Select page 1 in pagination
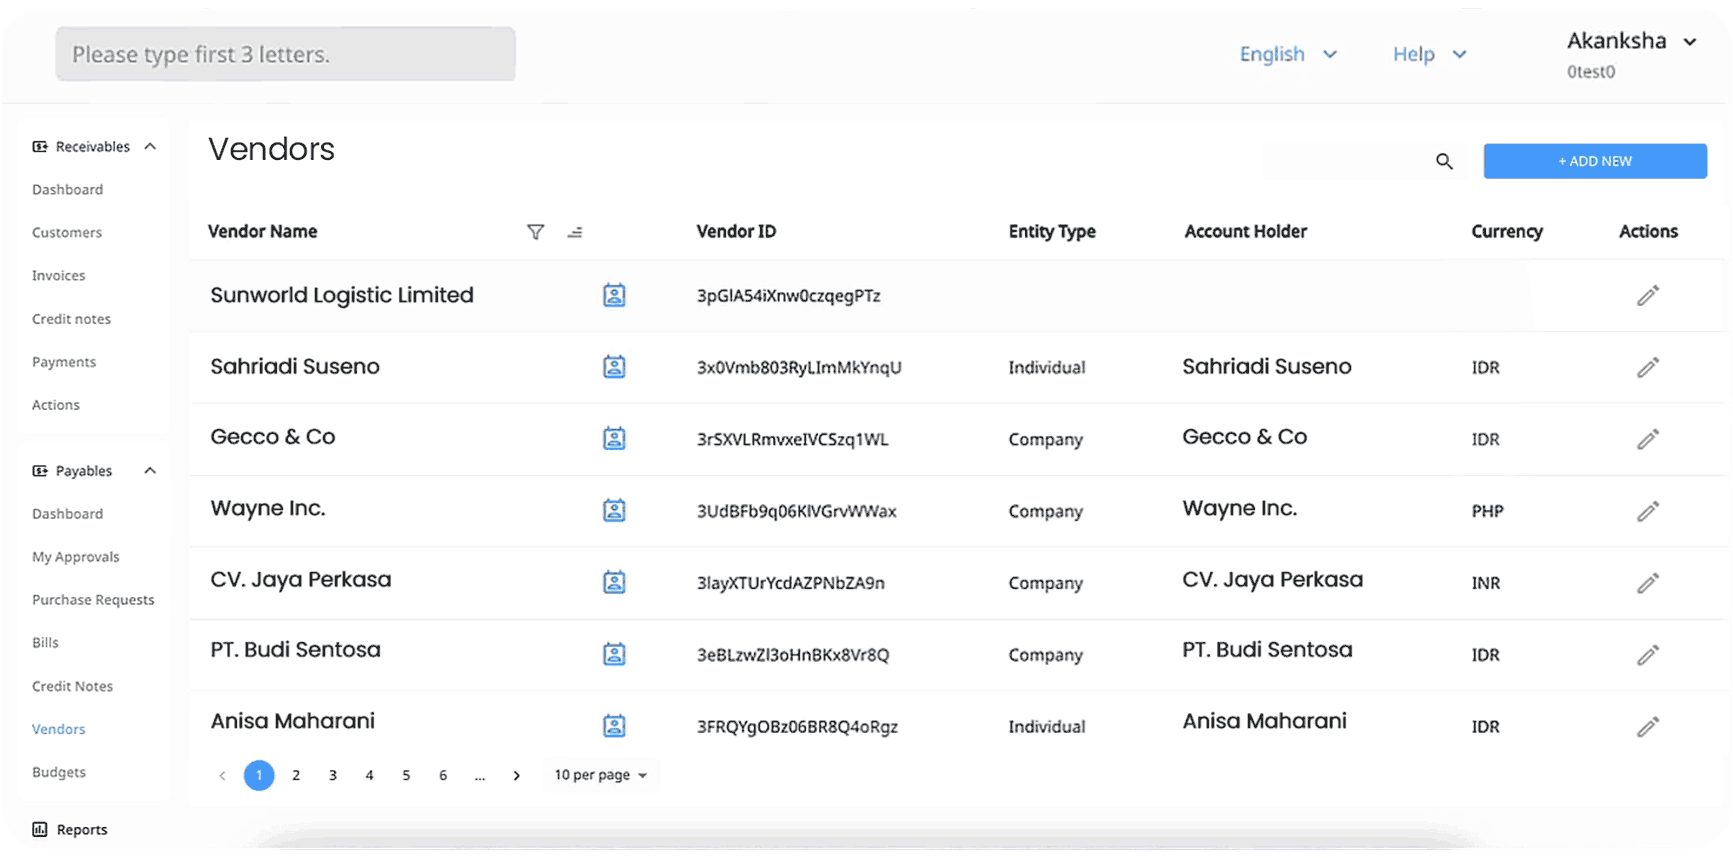Viewport: 1733px width, 858px height. click(x=259, y=775)
